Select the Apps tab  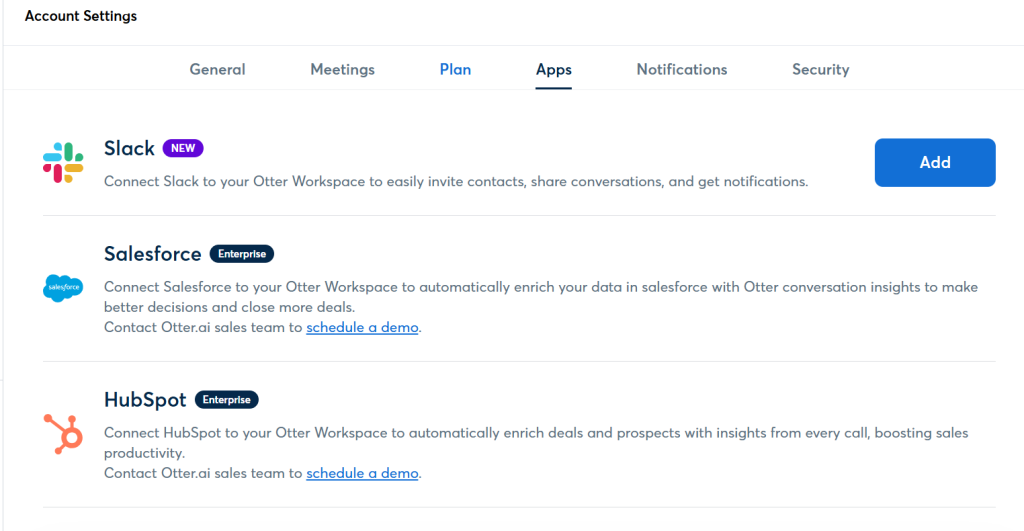[553, 69]
